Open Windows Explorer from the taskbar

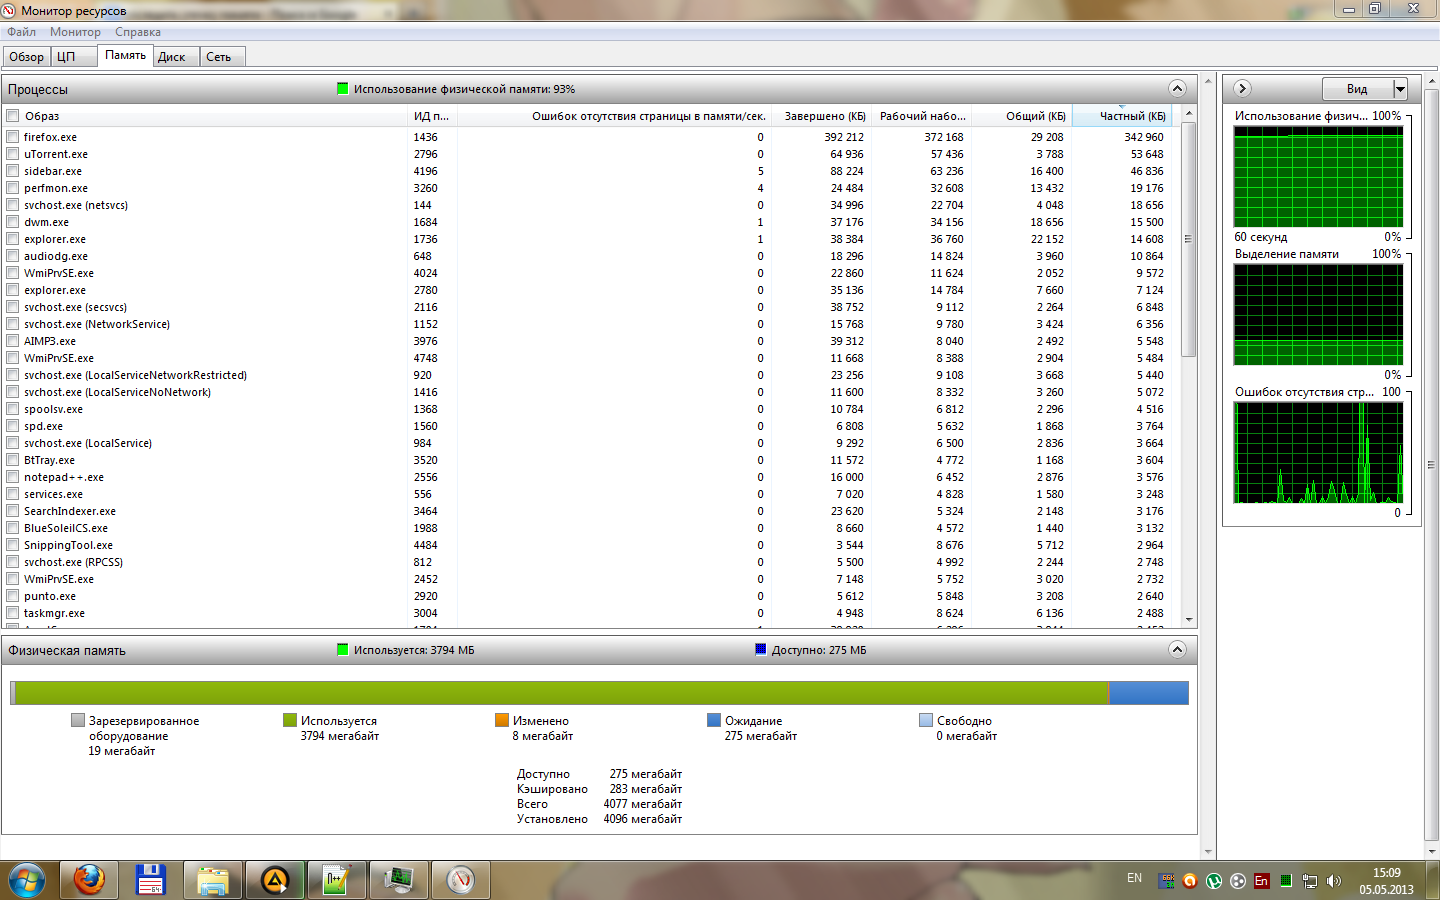click(x=213, y=880)
